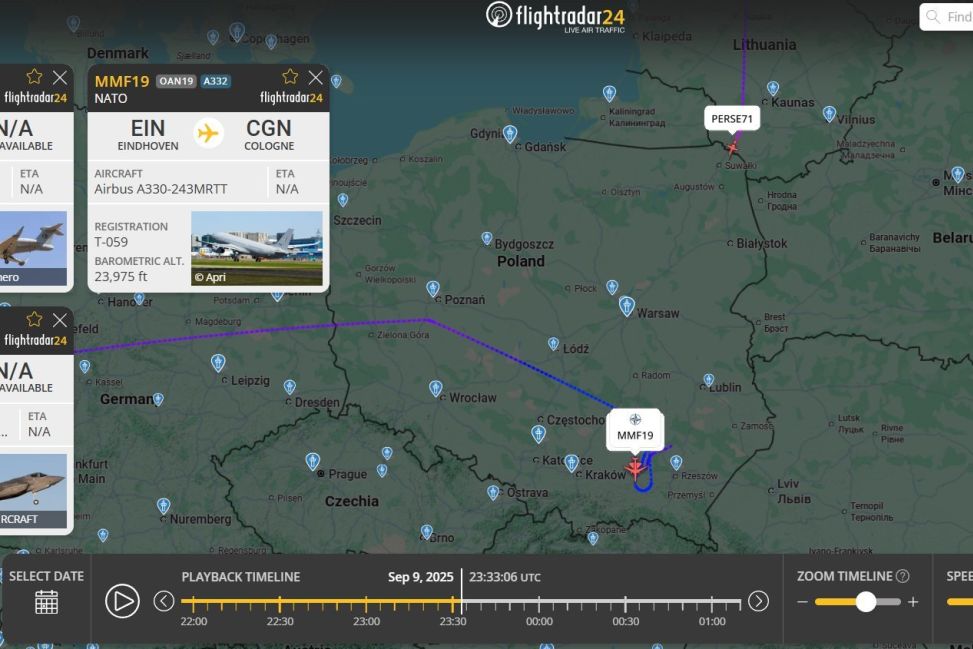Click the Brno airport pin
Screen dimensions: 973x649
coord(427,532)
